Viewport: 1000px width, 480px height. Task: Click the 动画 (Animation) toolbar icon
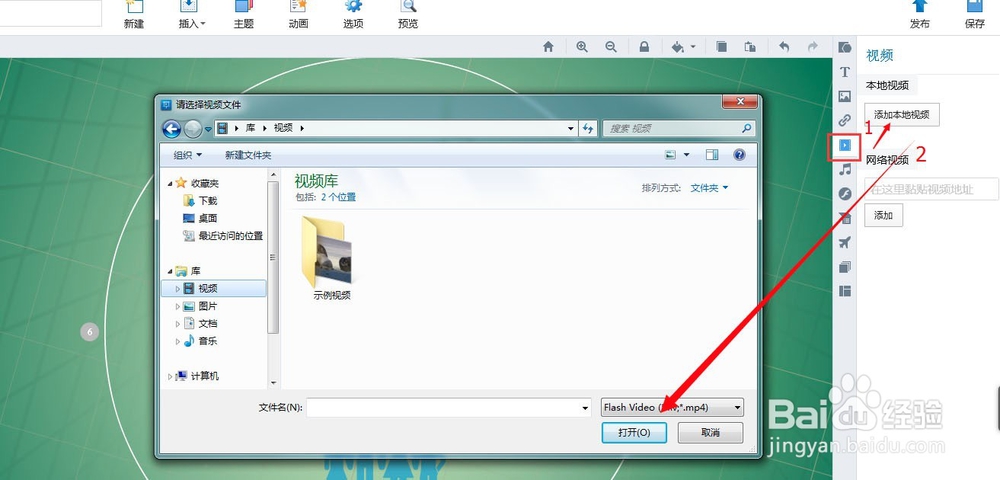point(298,14)
